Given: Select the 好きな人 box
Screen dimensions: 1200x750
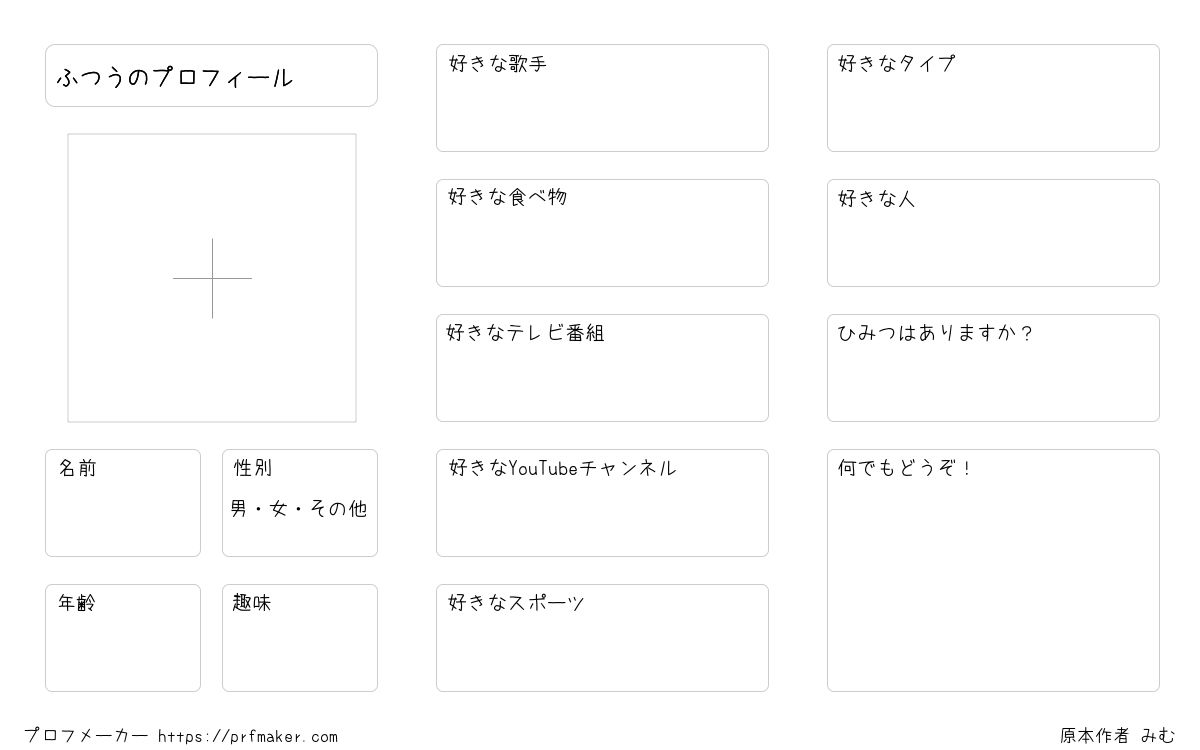Looking at the screenshot, I should tap(993, 233).
